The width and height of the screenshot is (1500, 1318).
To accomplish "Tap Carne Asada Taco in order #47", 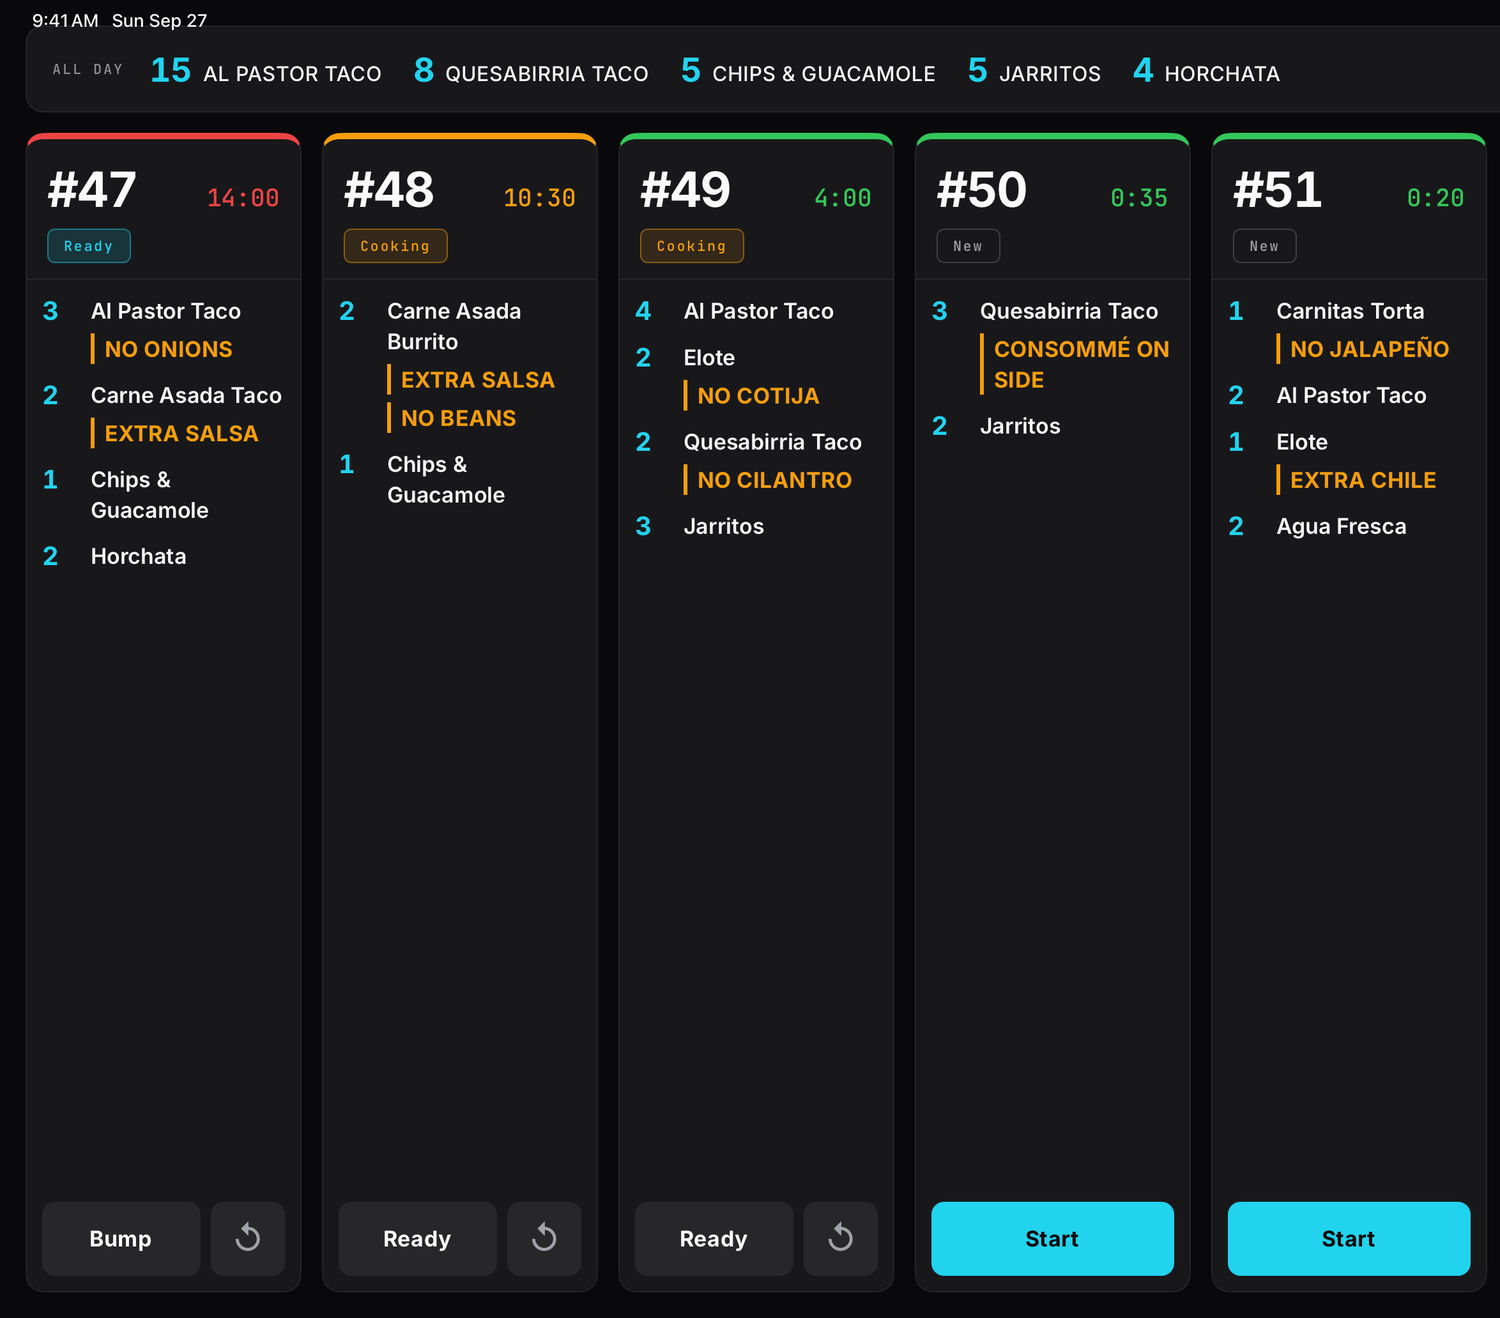I will click(186, 395).
